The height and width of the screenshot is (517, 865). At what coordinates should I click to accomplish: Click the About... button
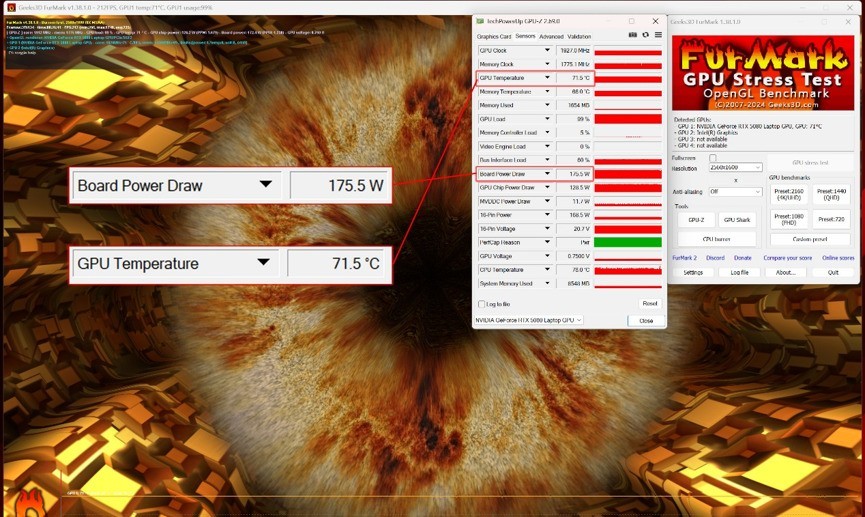[786, 273]
